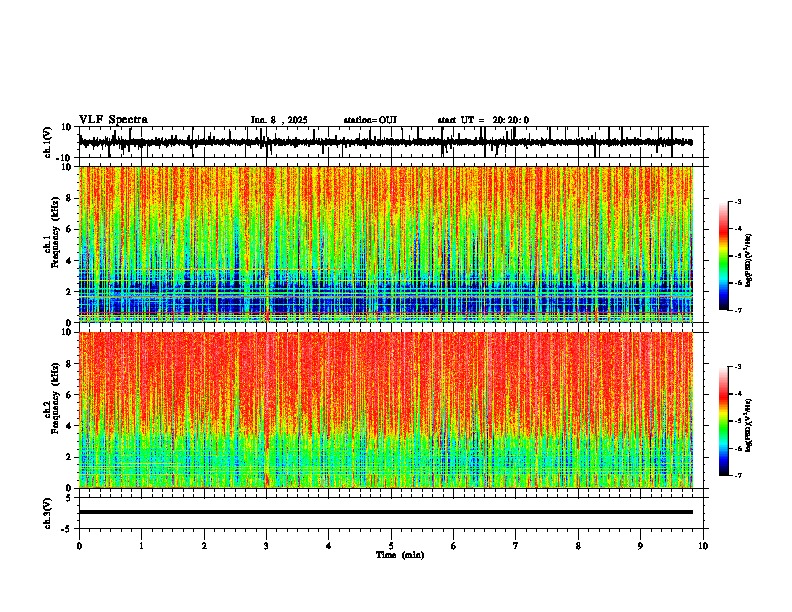Click the "Time (min)" axis title
Image resolution: width=792 pixels, height=612 pixels.
pyautogui.click(x=400, y=555)
